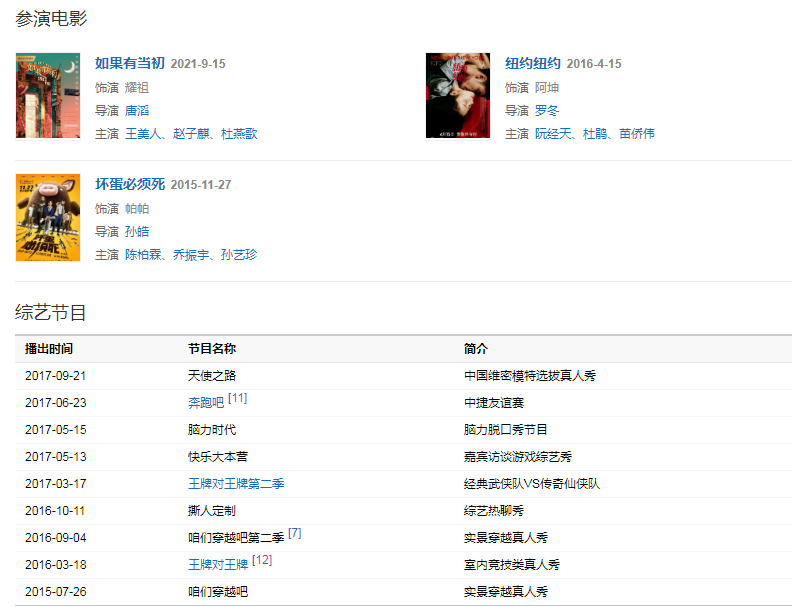Click actor 赵子麒 in the cast list
Viewport: 792px width, 607px height.
tap(191, 134)
